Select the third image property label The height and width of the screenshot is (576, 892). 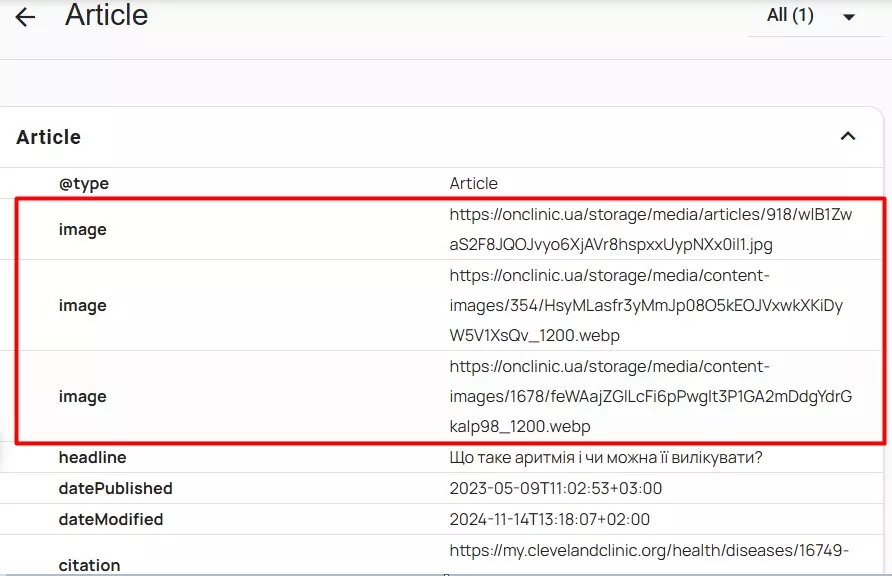tap(82, 396)
